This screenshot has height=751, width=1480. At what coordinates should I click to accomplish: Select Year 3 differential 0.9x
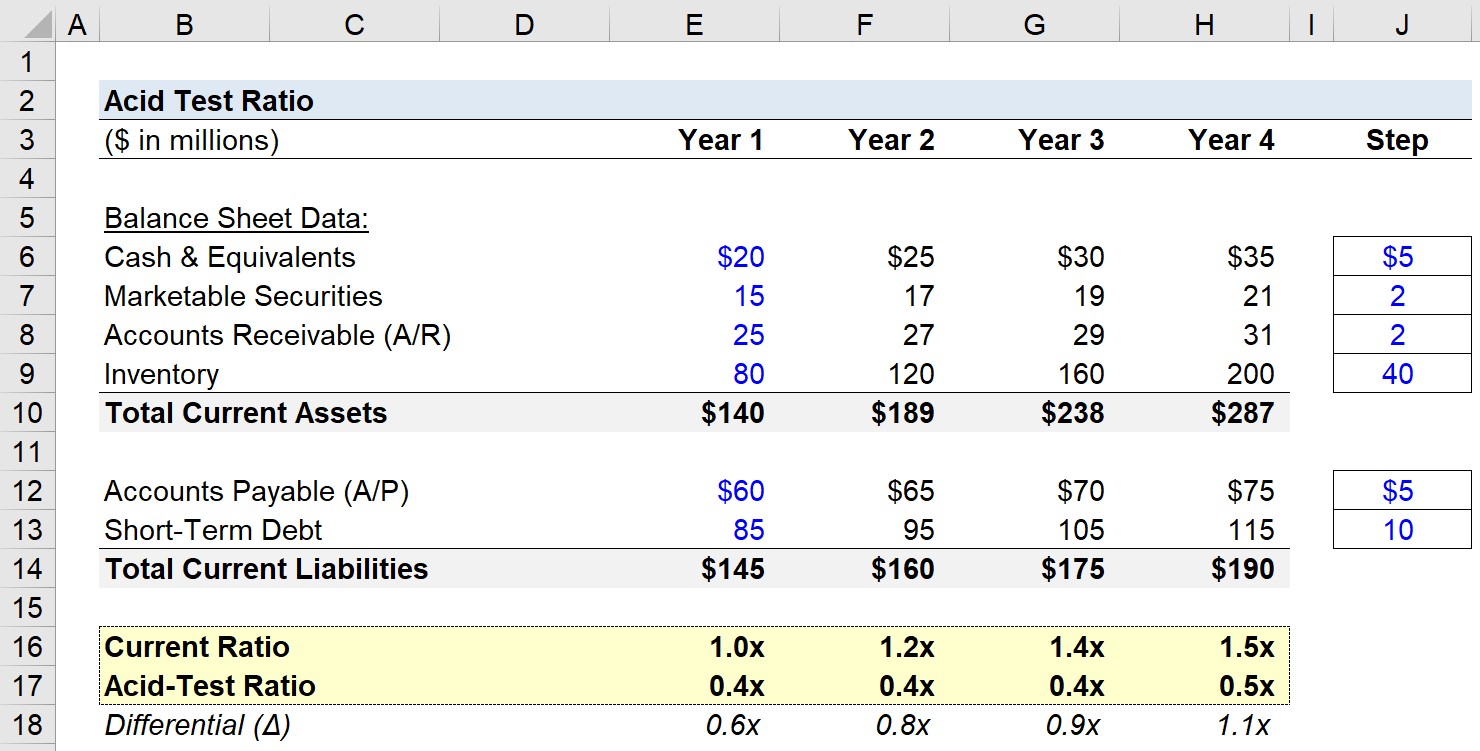[x=1073, y=725]
